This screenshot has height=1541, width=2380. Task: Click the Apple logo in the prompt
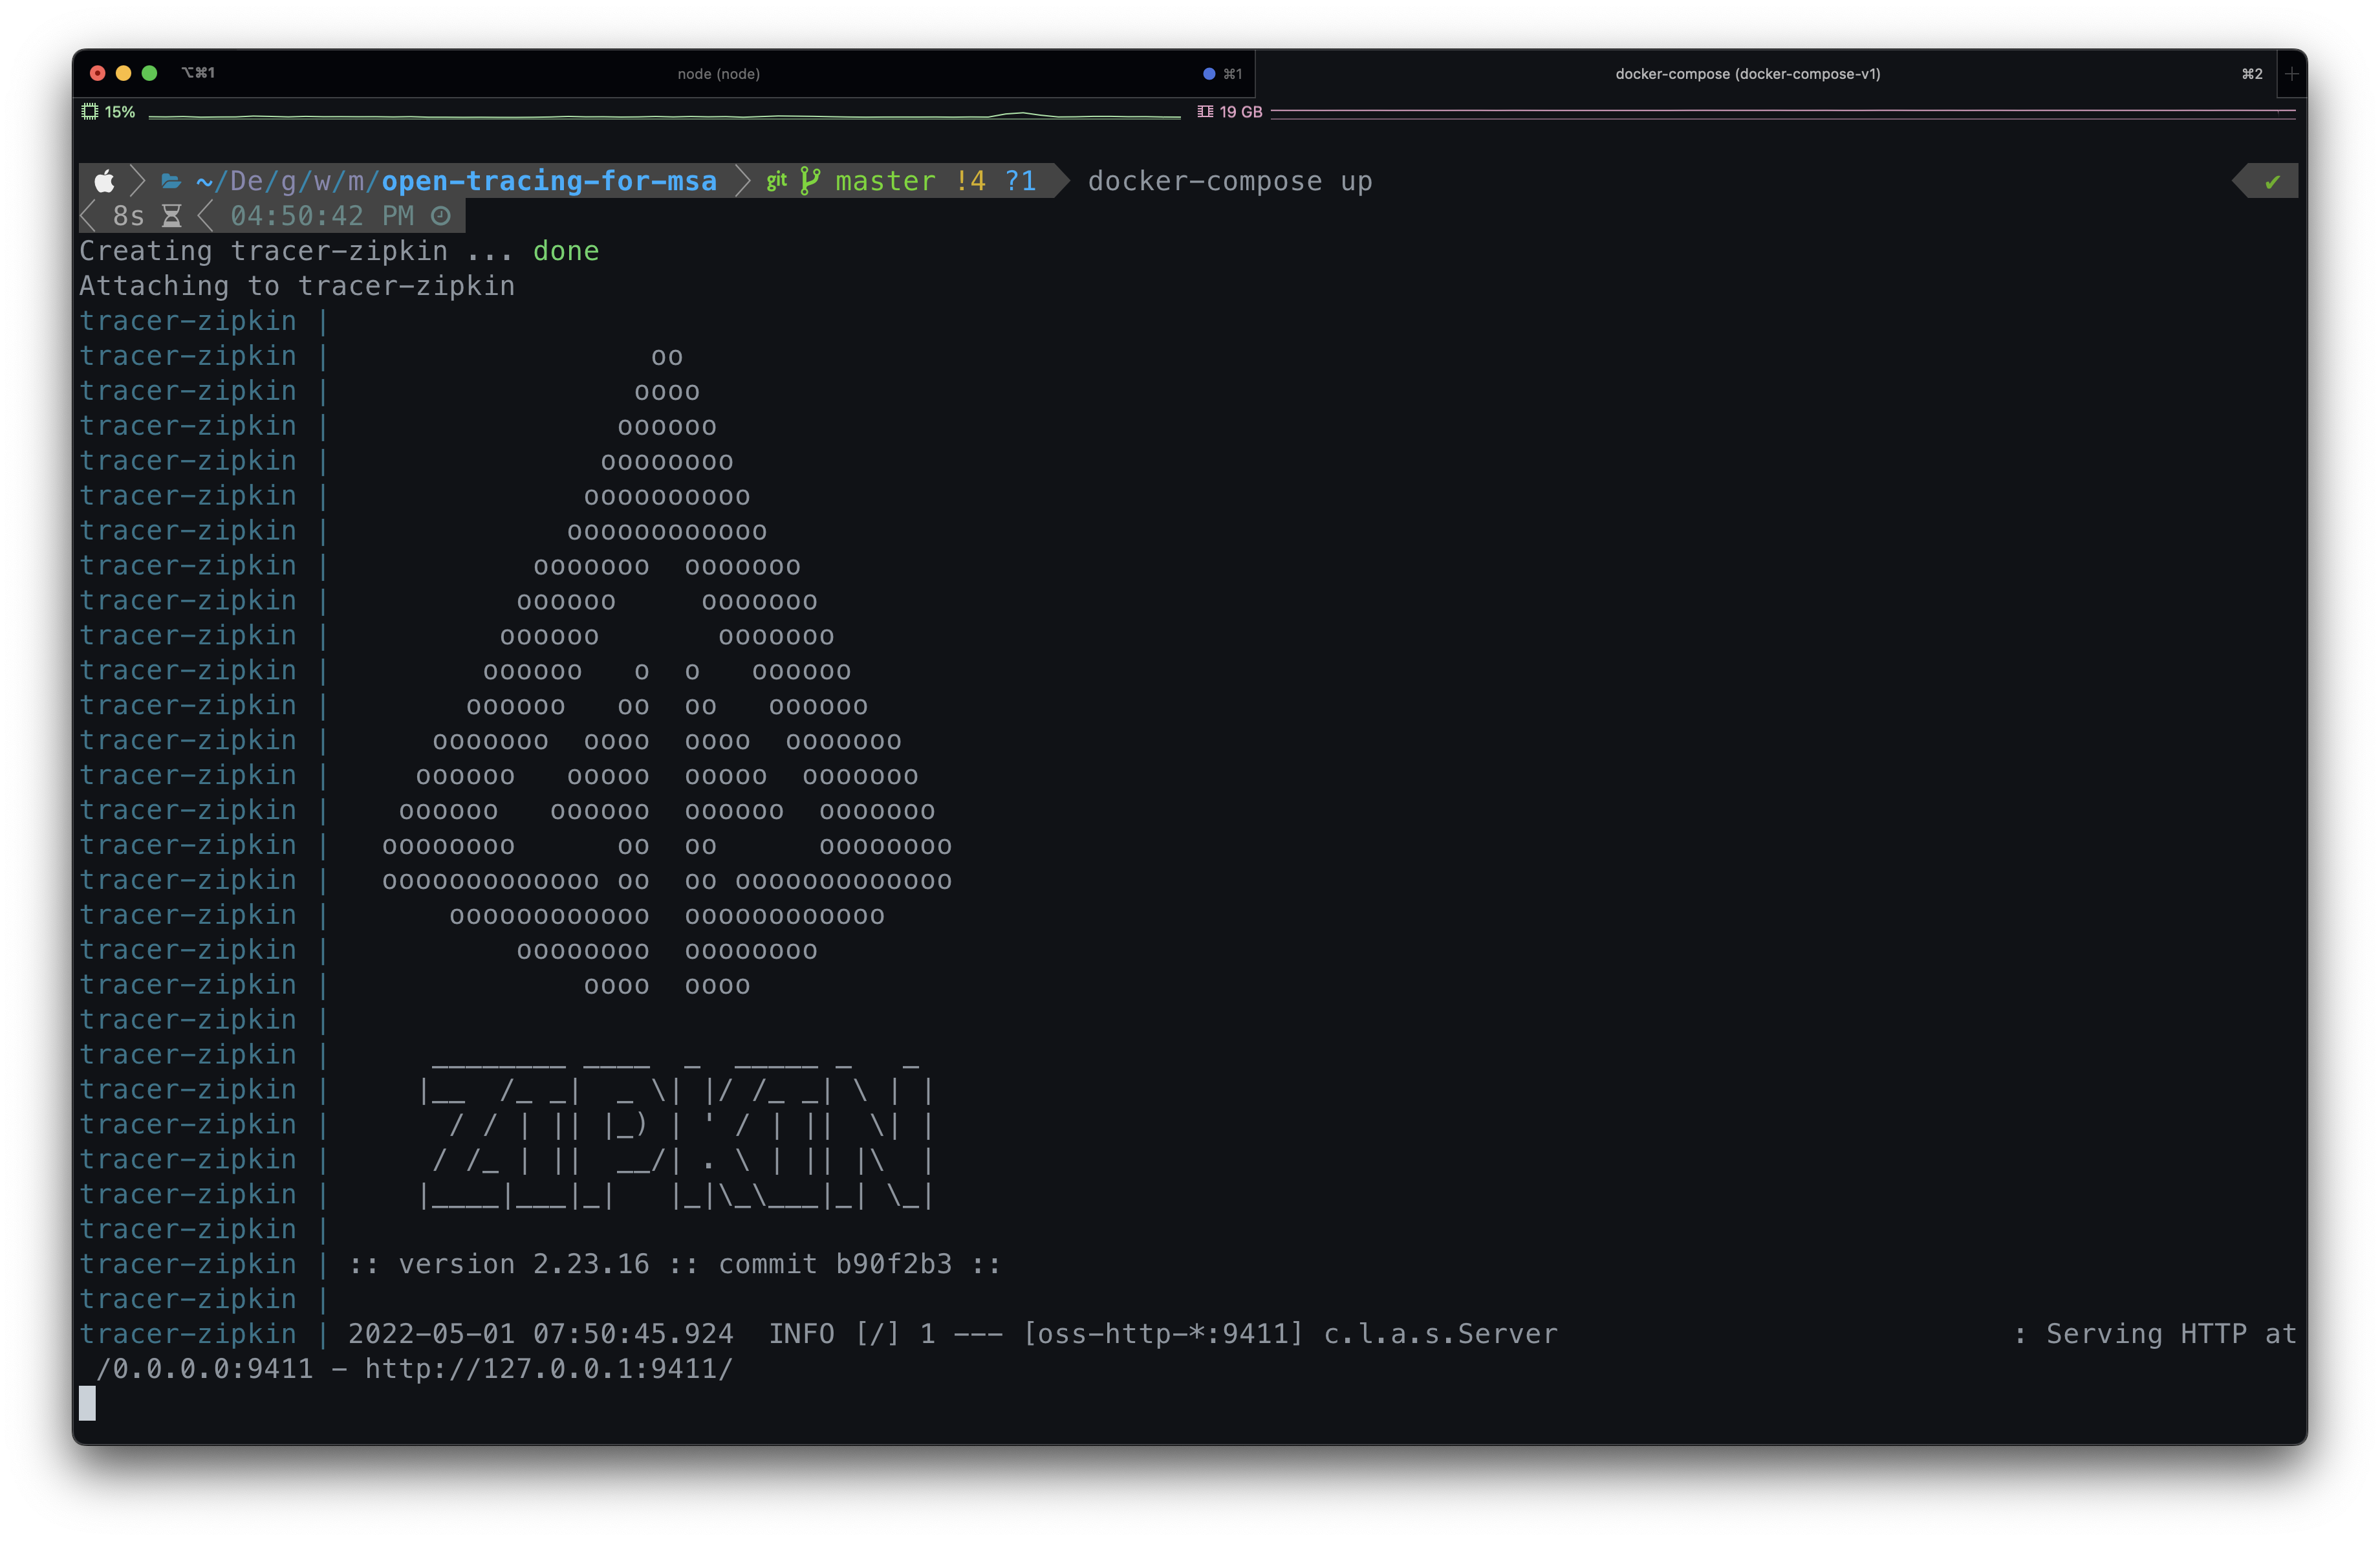(104, 181)
